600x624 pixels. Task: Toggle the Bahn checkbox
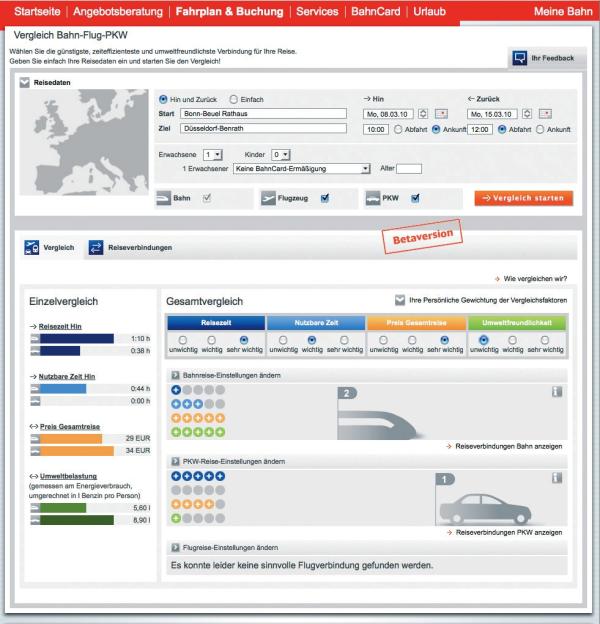click(207, 198)
